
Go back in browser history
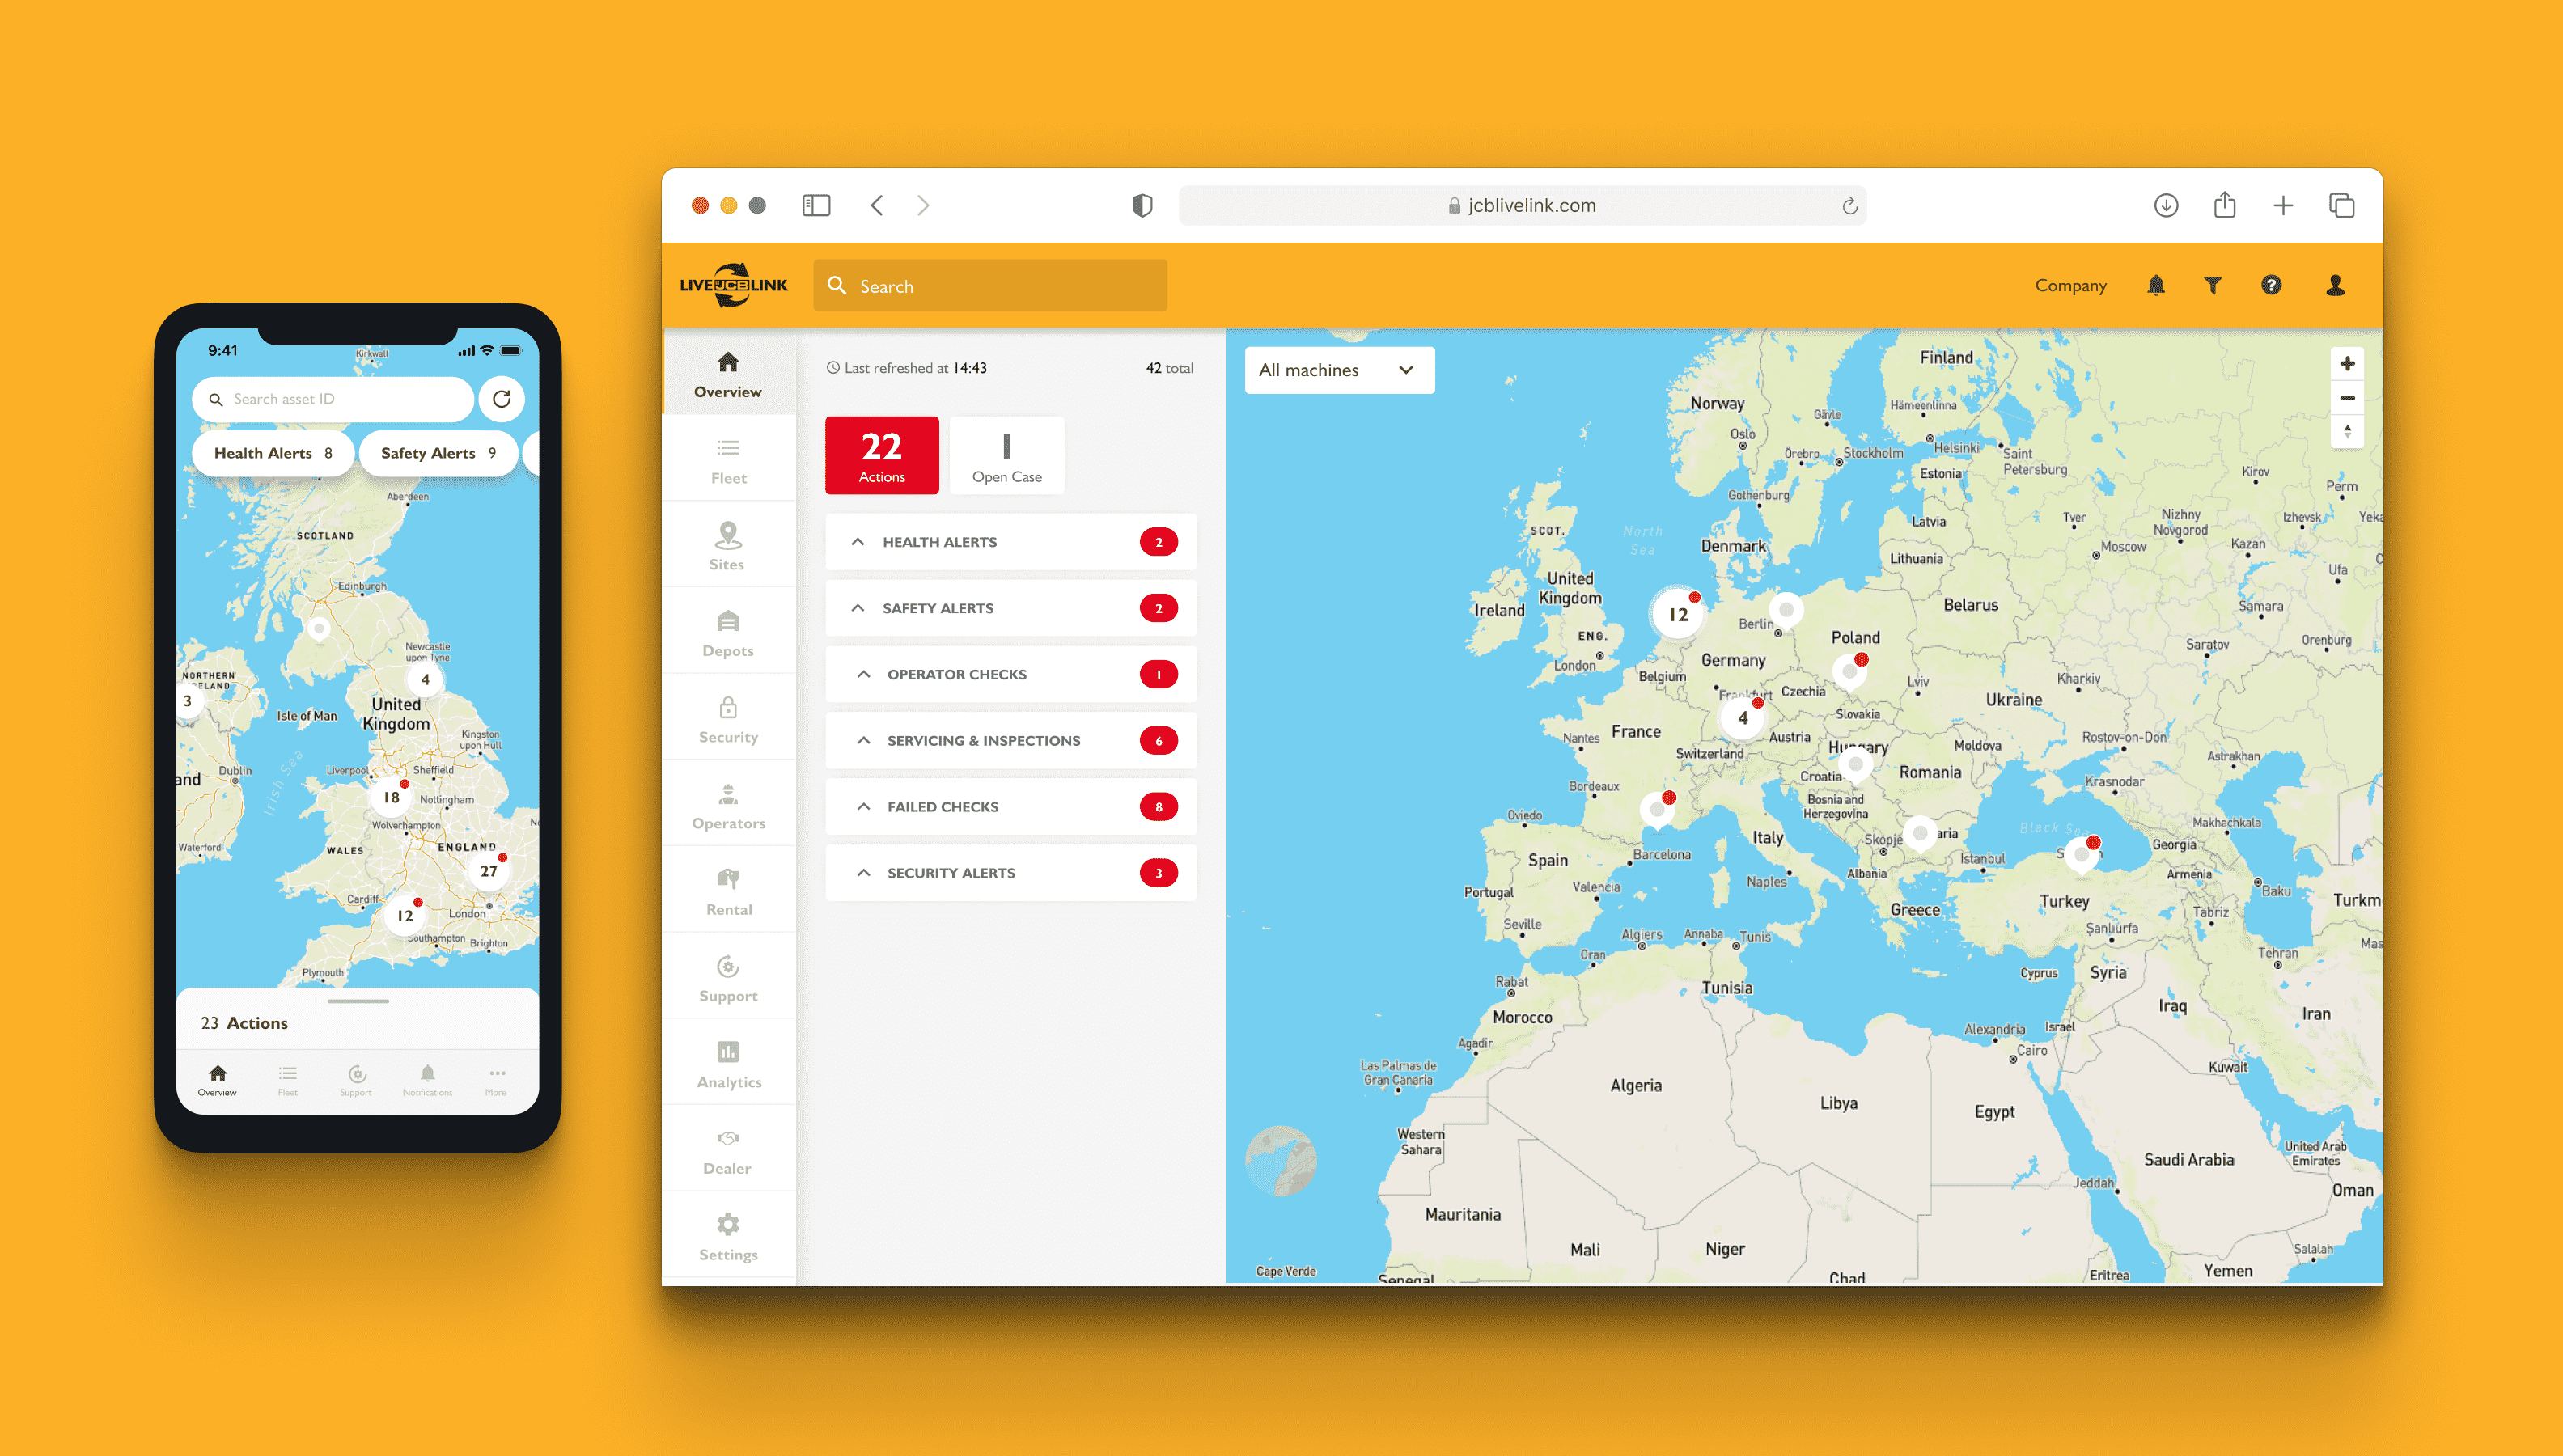pyautogui.click(x=877, y=206)
